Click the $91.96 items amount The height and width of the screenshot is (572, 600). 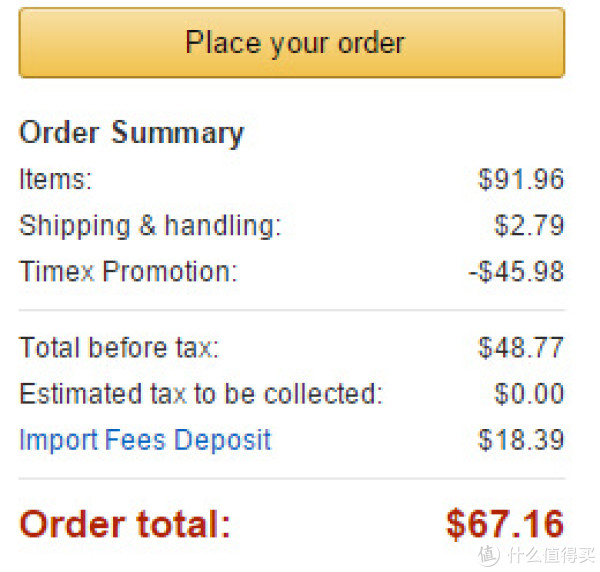tap(521, 179)
